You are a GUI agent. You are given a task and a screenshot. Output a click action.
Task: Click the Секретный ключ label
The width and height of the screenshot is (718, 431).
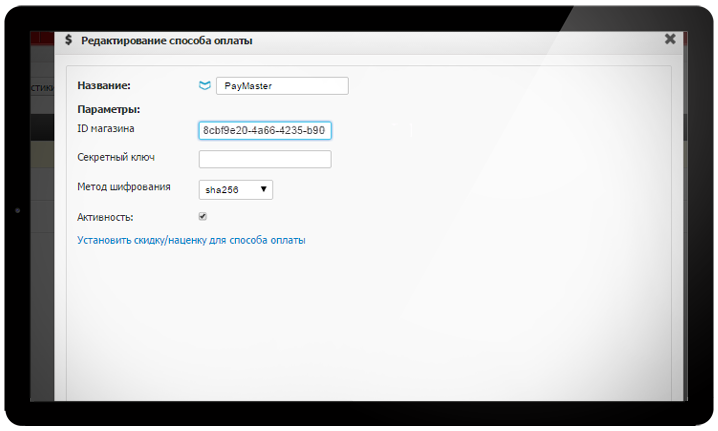point(115,157)
